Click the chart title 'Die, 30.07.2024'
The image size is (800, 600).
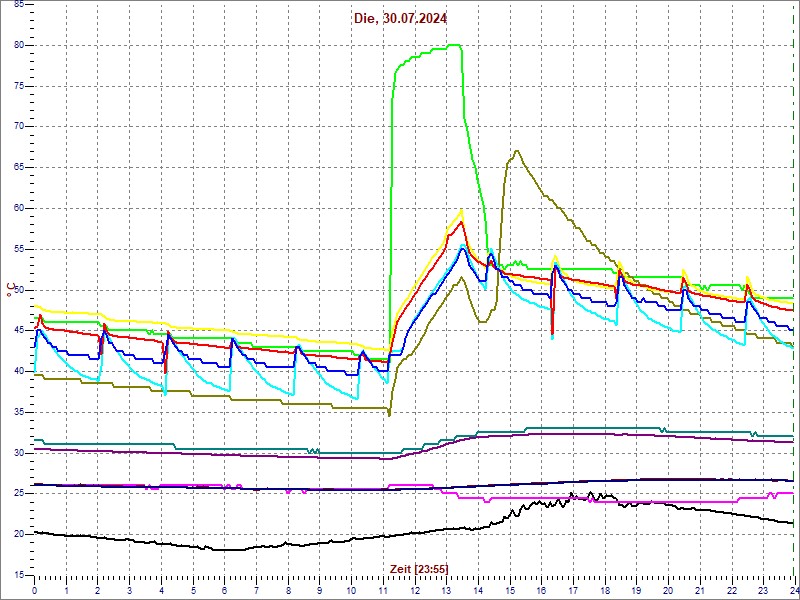pos(401,19)
